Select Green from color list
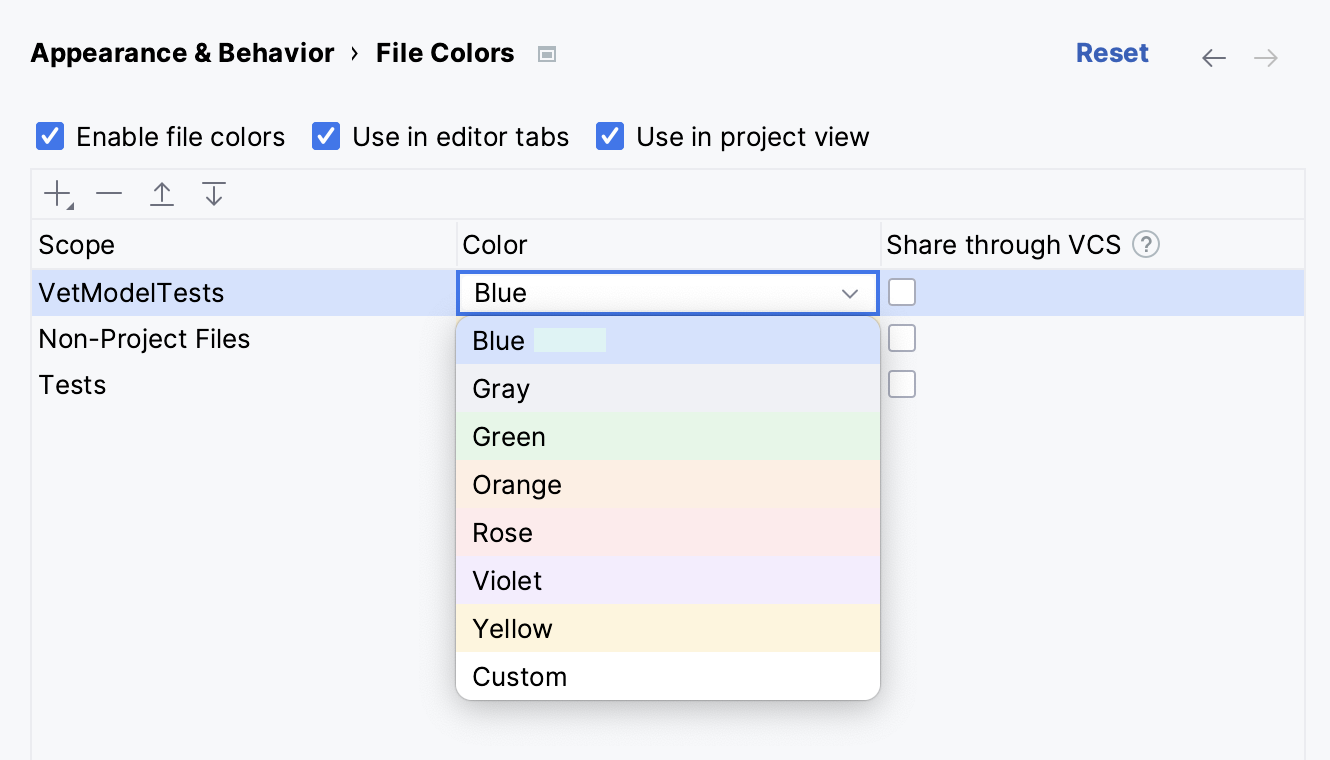Viewport: 1330px width, 760px height. pos(667,437)
